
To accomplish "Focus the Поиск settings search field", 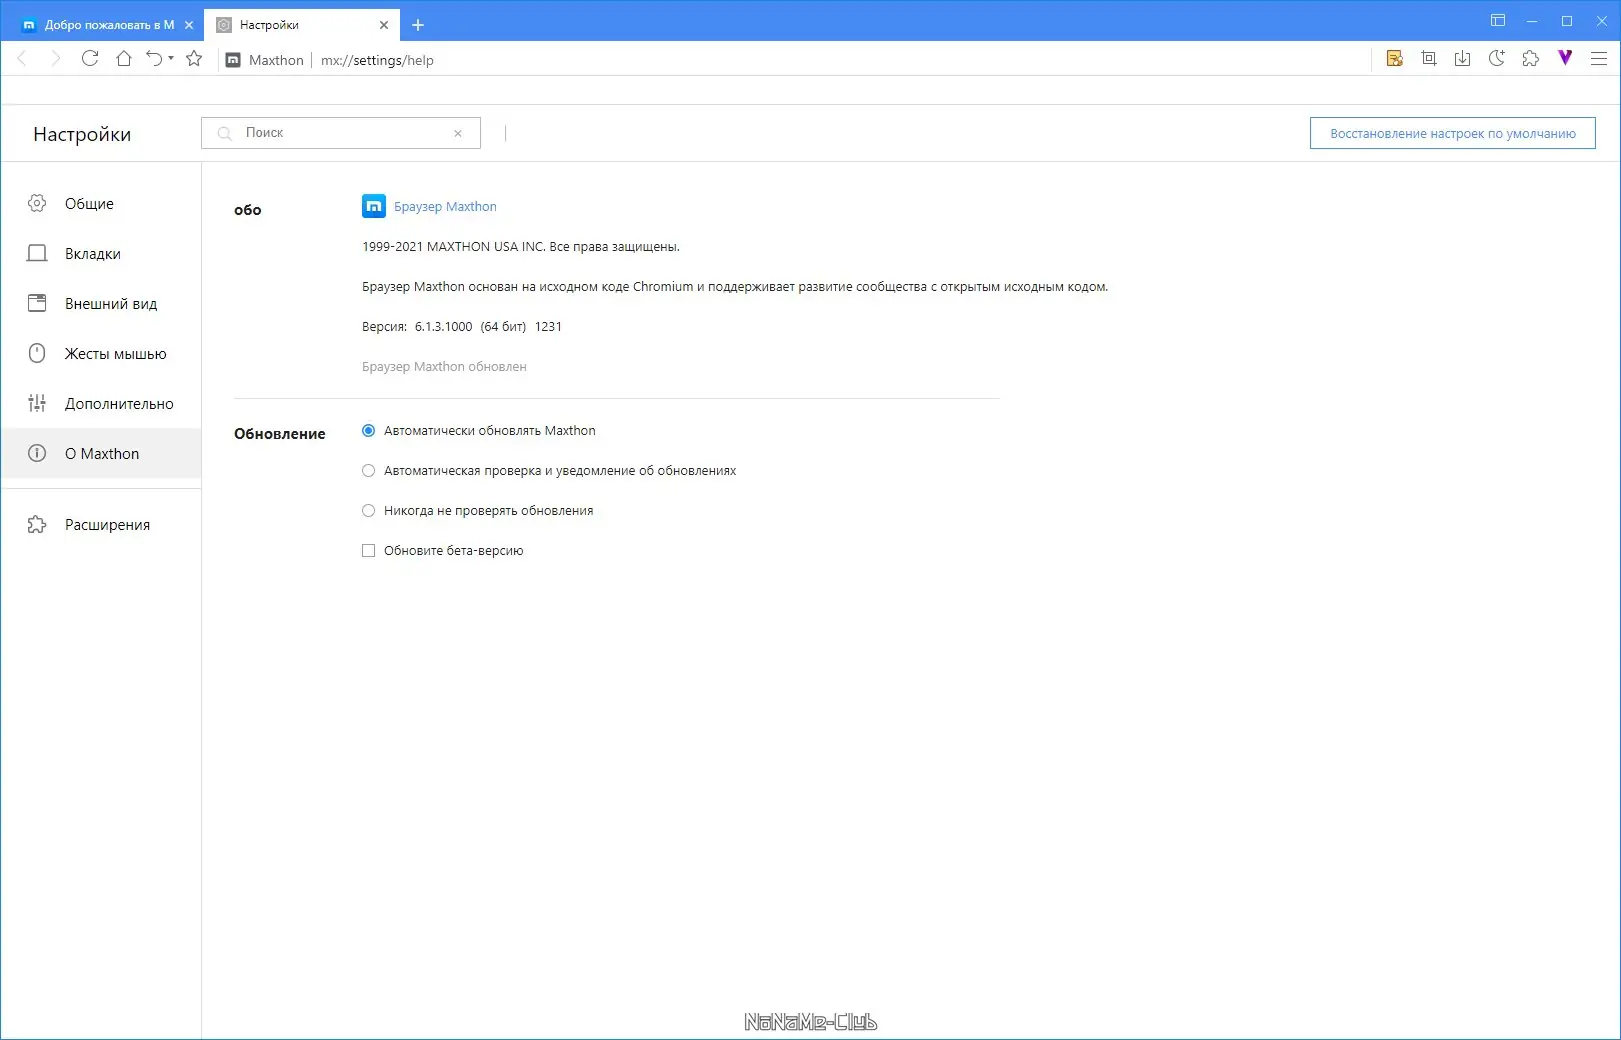I will 340,133.
